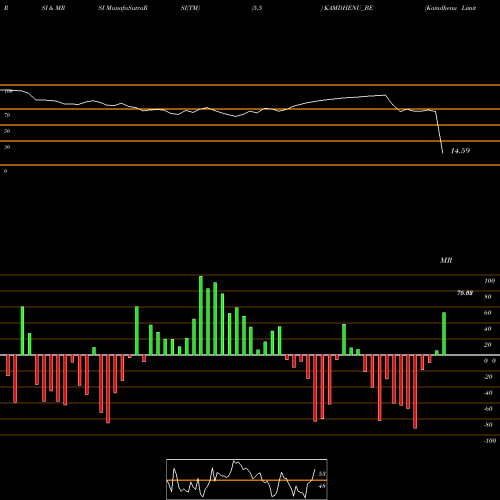Screen dimensions: 500x500
Task: Click the 53 label in mini chart
Action: coord(322,474)
